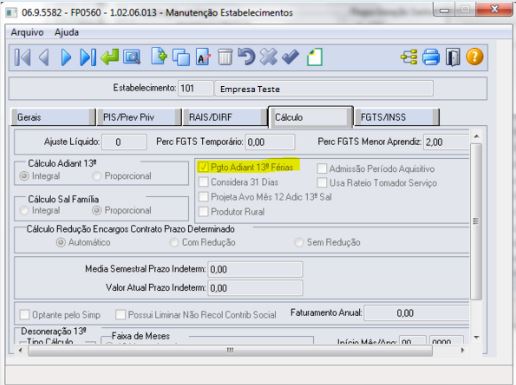Viewport: 516px width, 385px height.
Task: Click the Perc FGTS Menor Aprendiz field
Action: pyautogui.click(x=446, y=142)
